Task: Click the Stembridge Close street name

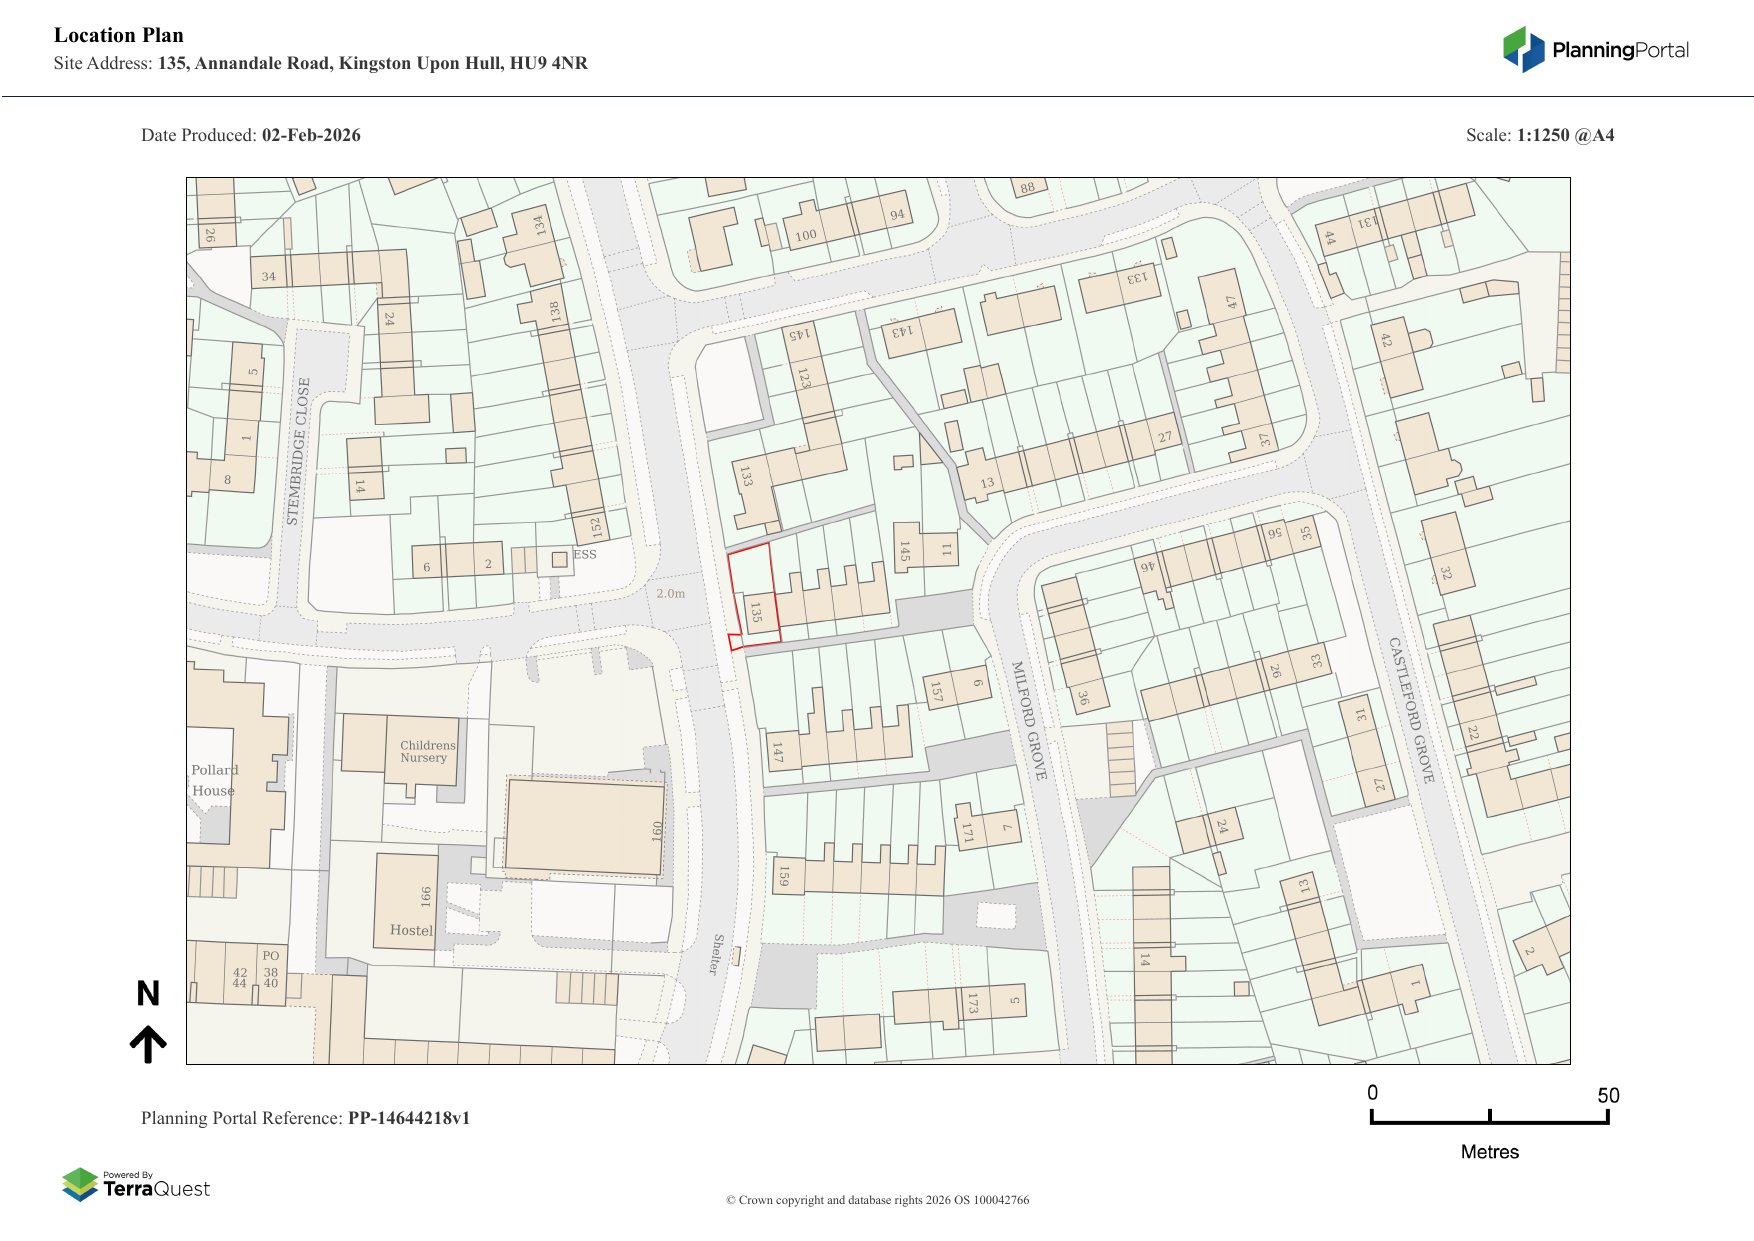Action: click(x=298, y=451)
